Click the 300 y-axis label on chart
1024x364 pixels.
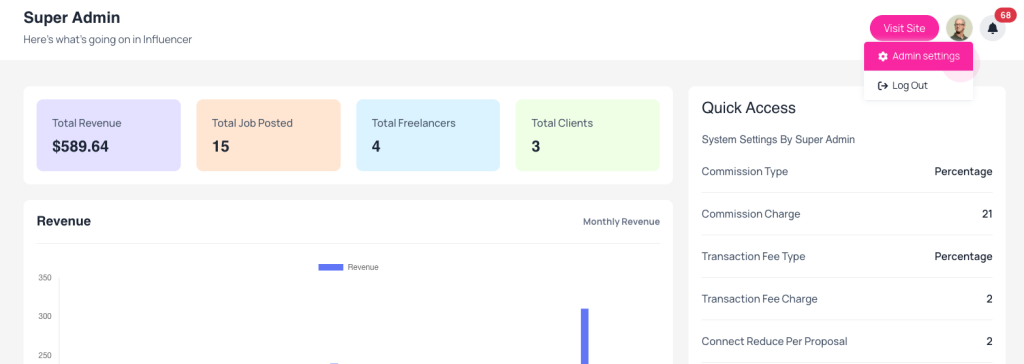click(45, 316)
